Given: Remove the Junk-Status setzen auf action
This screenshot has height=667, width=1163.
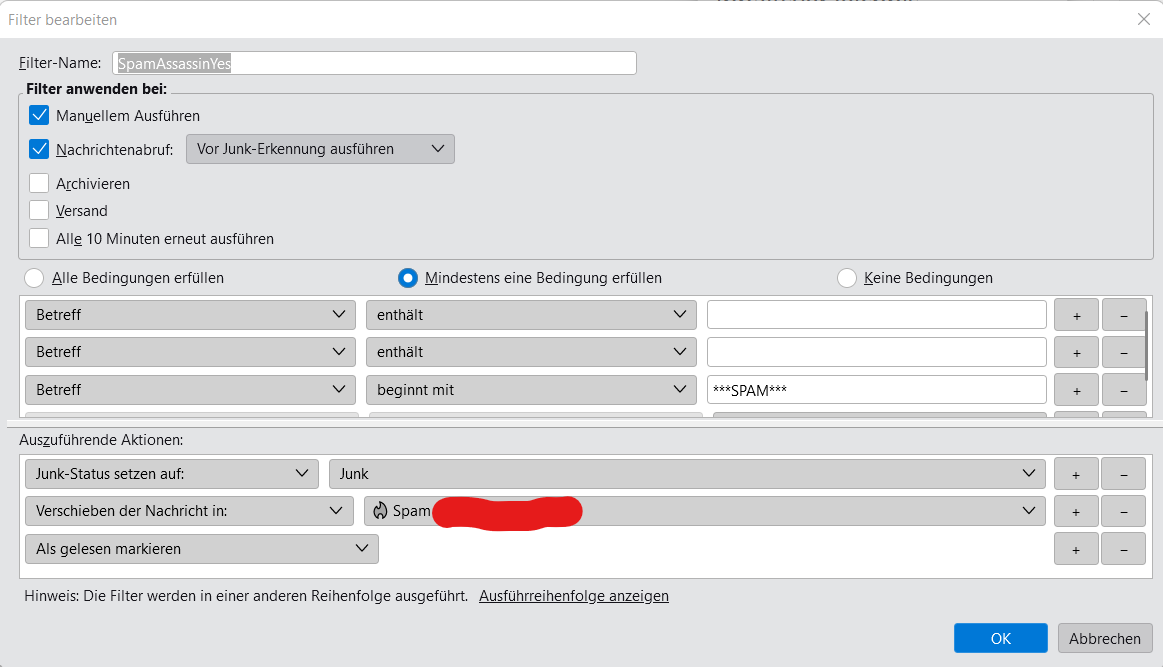Looking at the screenshot, I should tap(1124, 474).
